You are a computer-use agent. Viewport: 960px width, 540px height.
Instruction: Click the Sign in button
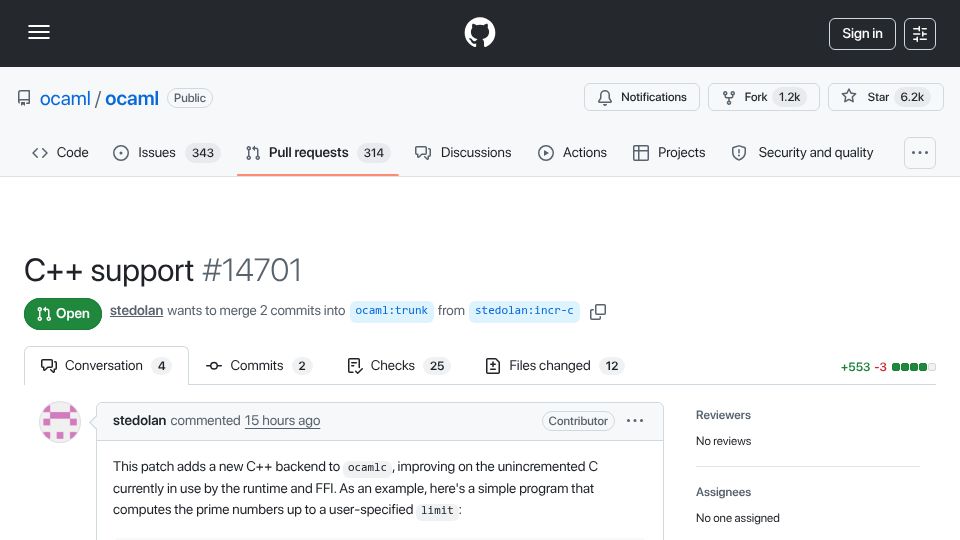(x=862, y=34)
